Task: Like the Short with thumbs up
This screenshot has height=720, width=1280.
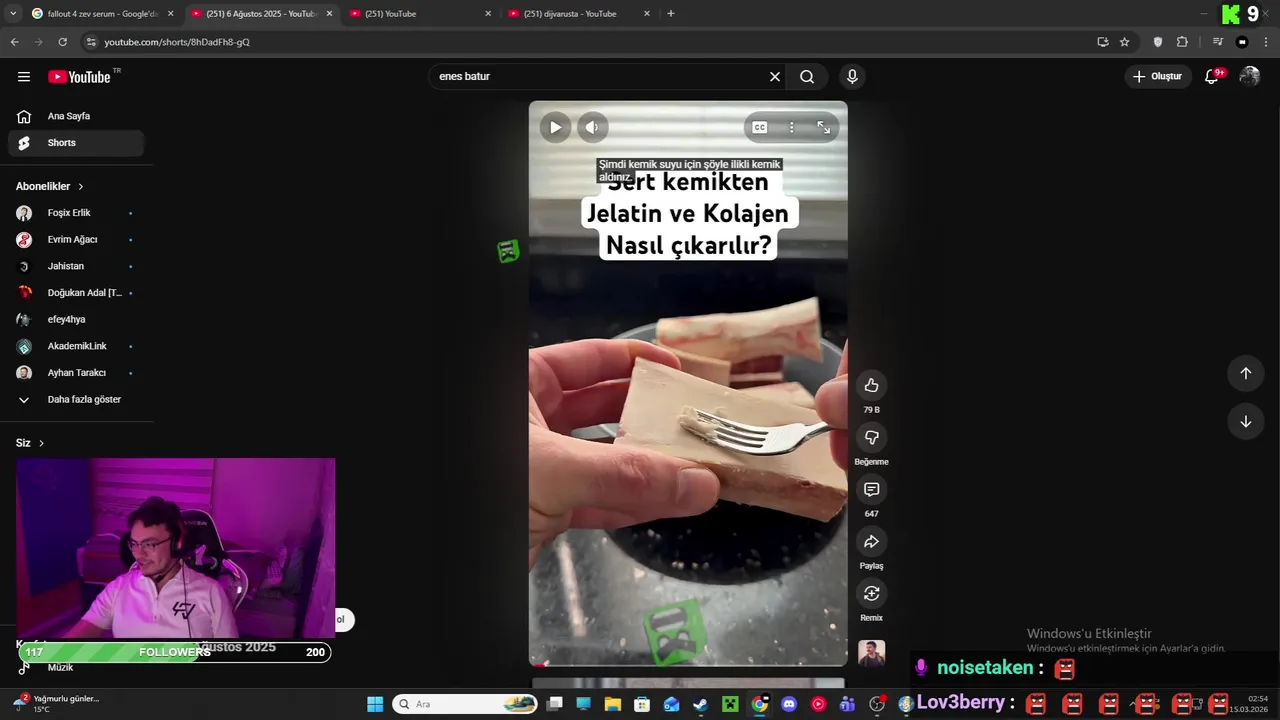Action: (871, 385)
